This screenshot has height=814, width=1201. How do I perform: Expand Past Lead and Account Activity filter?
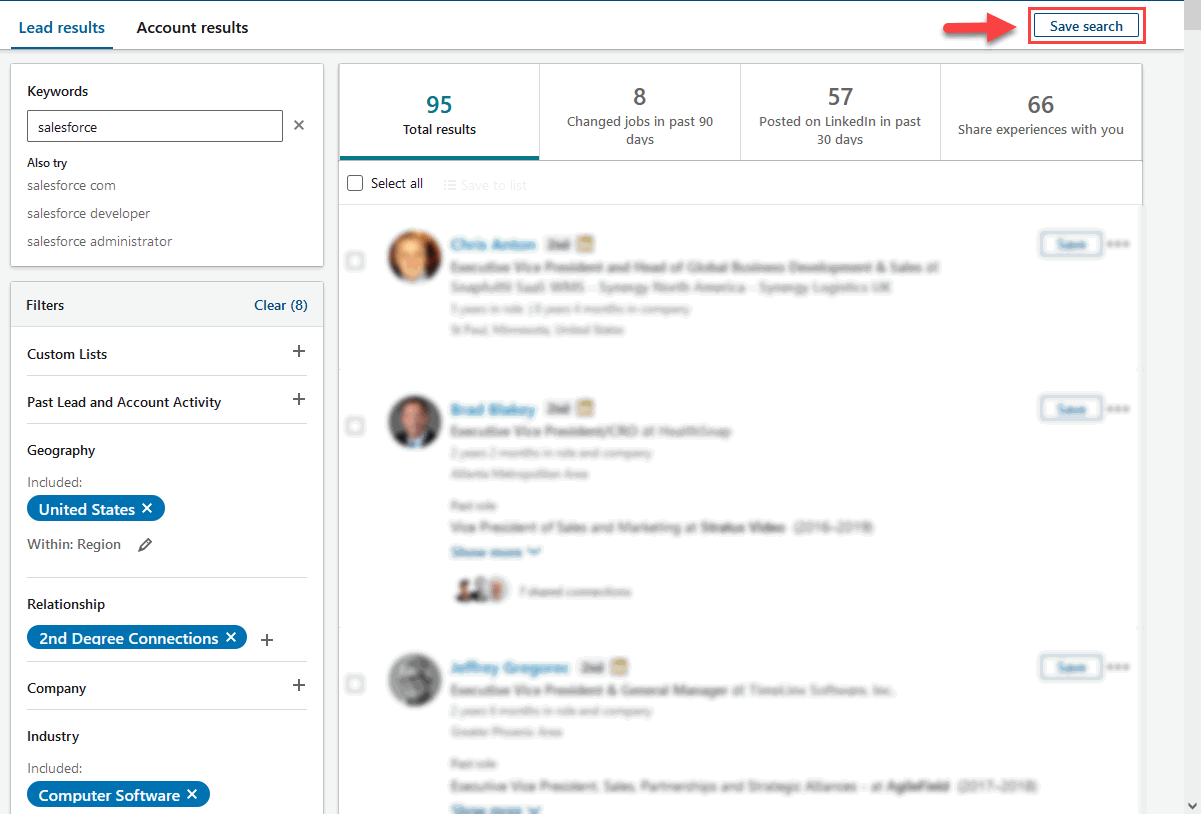click(x=298, y=400)
